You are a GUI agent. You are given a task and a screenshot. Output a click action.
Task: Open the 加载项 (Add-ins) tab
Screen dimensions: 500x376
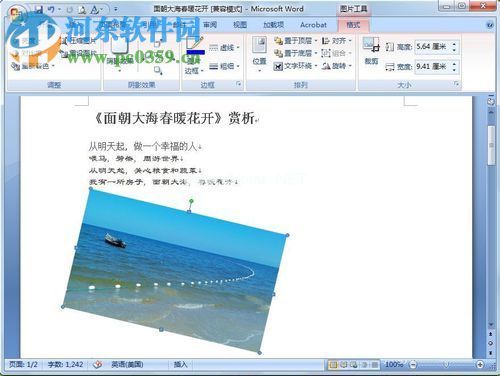tap(273, 25)
